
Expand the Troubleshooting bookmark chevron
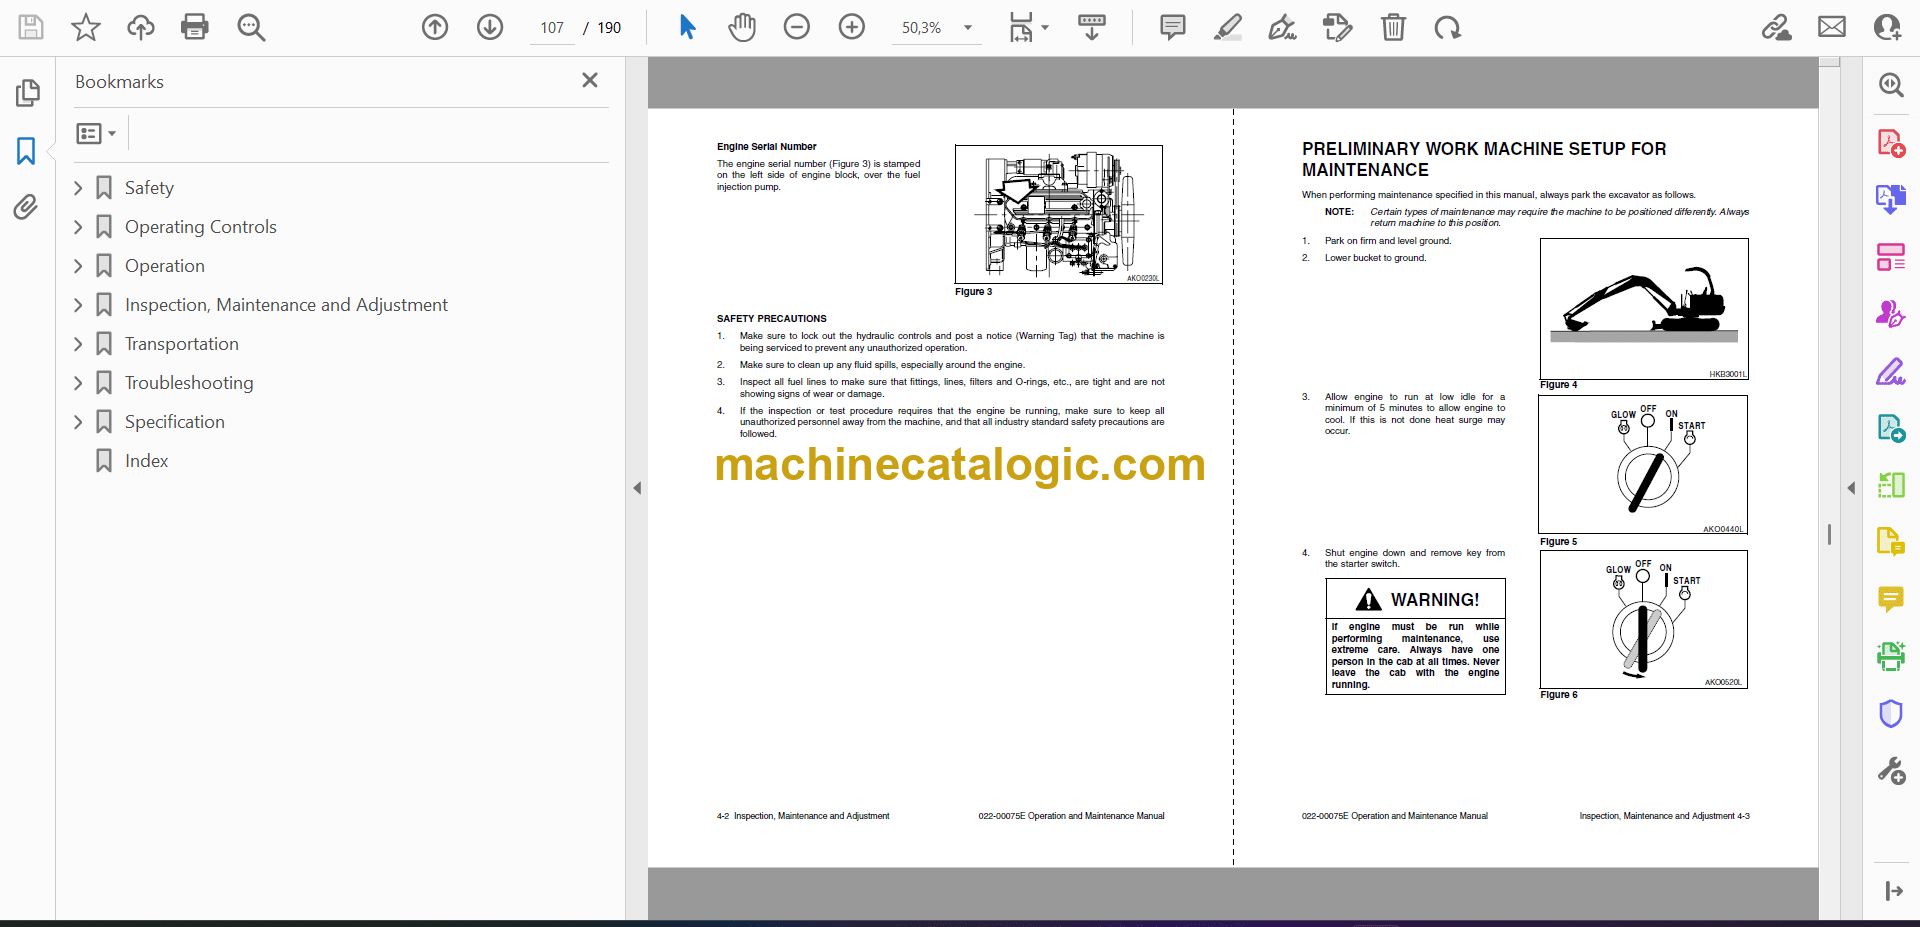pos(78,383)
